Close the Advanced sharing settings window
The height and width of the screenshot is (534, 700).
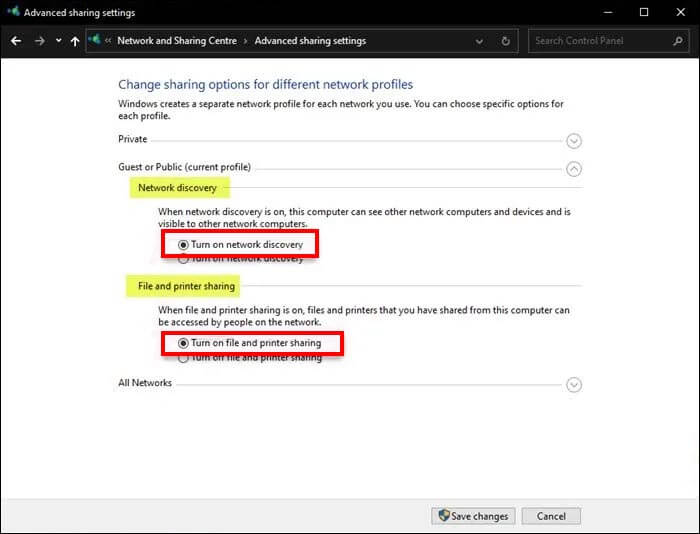(x=680, y=13)
